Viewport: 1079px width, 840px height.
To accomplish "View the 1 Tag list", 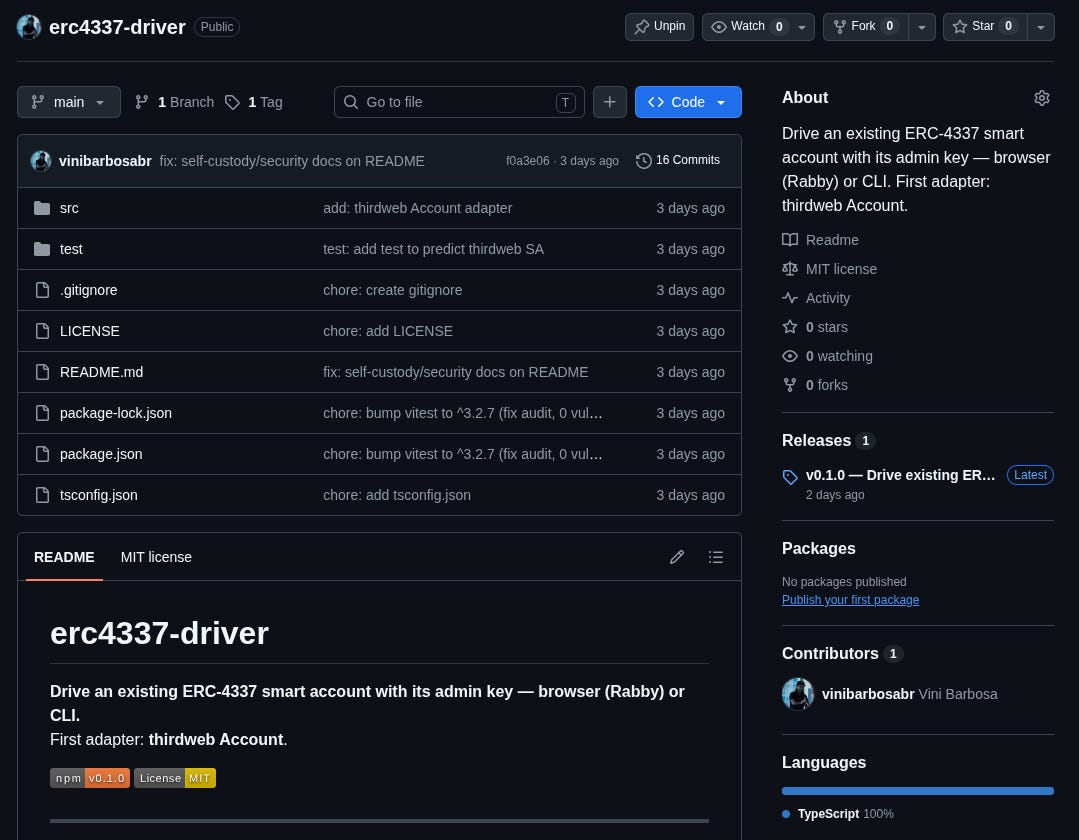I will click(x=254, y=102).
